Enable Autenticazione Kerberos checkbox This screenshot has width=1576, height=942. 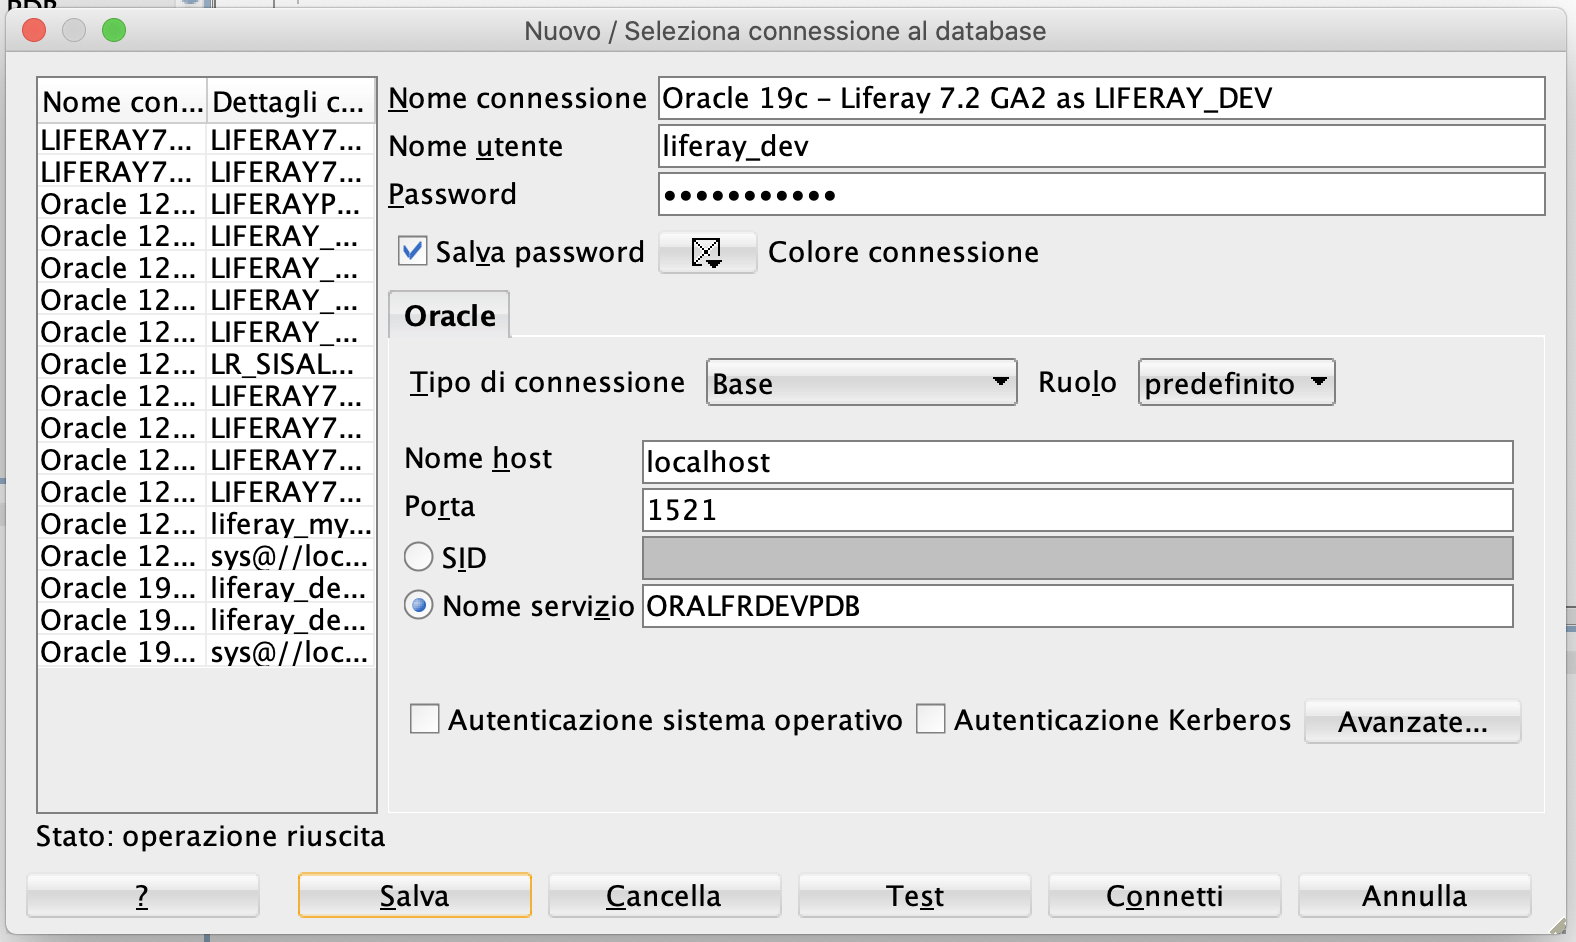pos(931,719)
